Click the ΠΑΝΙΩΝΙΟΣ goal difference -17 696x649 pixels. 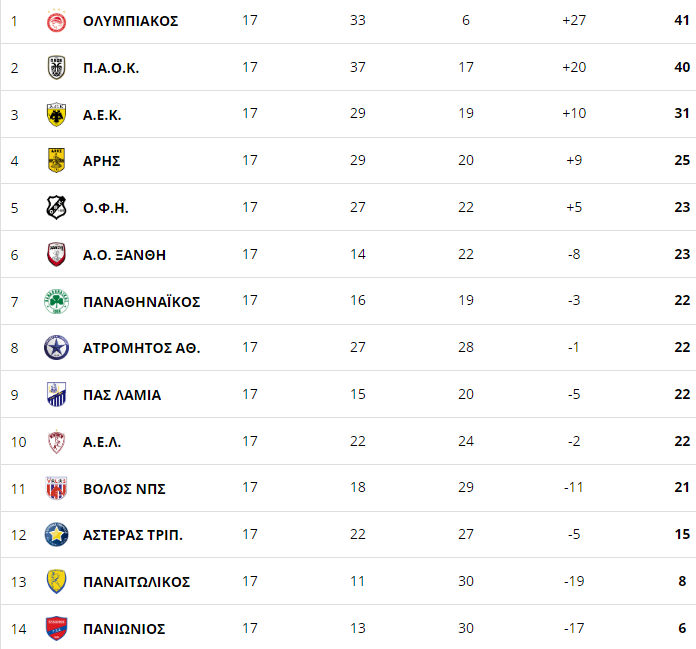(574, 628)
